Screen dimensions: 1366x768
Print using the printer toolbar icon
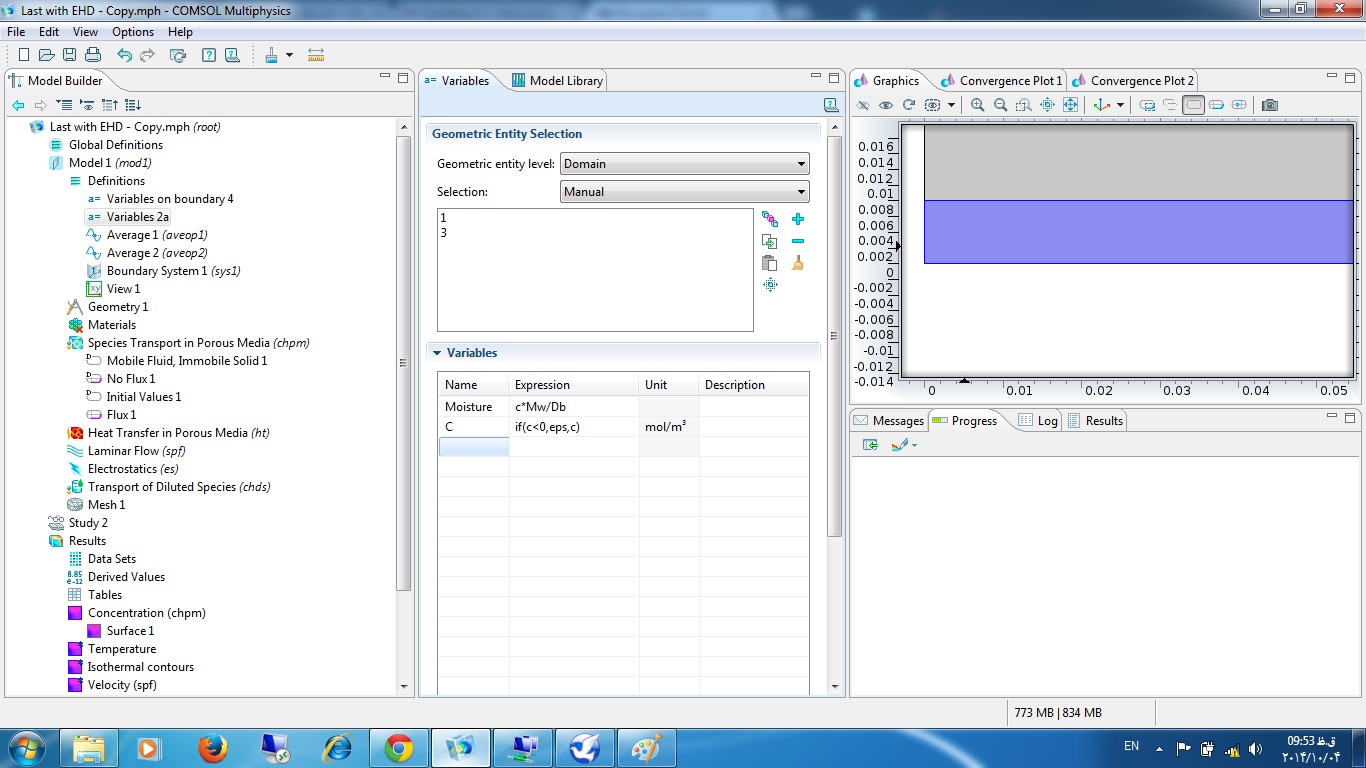(92, 55)
